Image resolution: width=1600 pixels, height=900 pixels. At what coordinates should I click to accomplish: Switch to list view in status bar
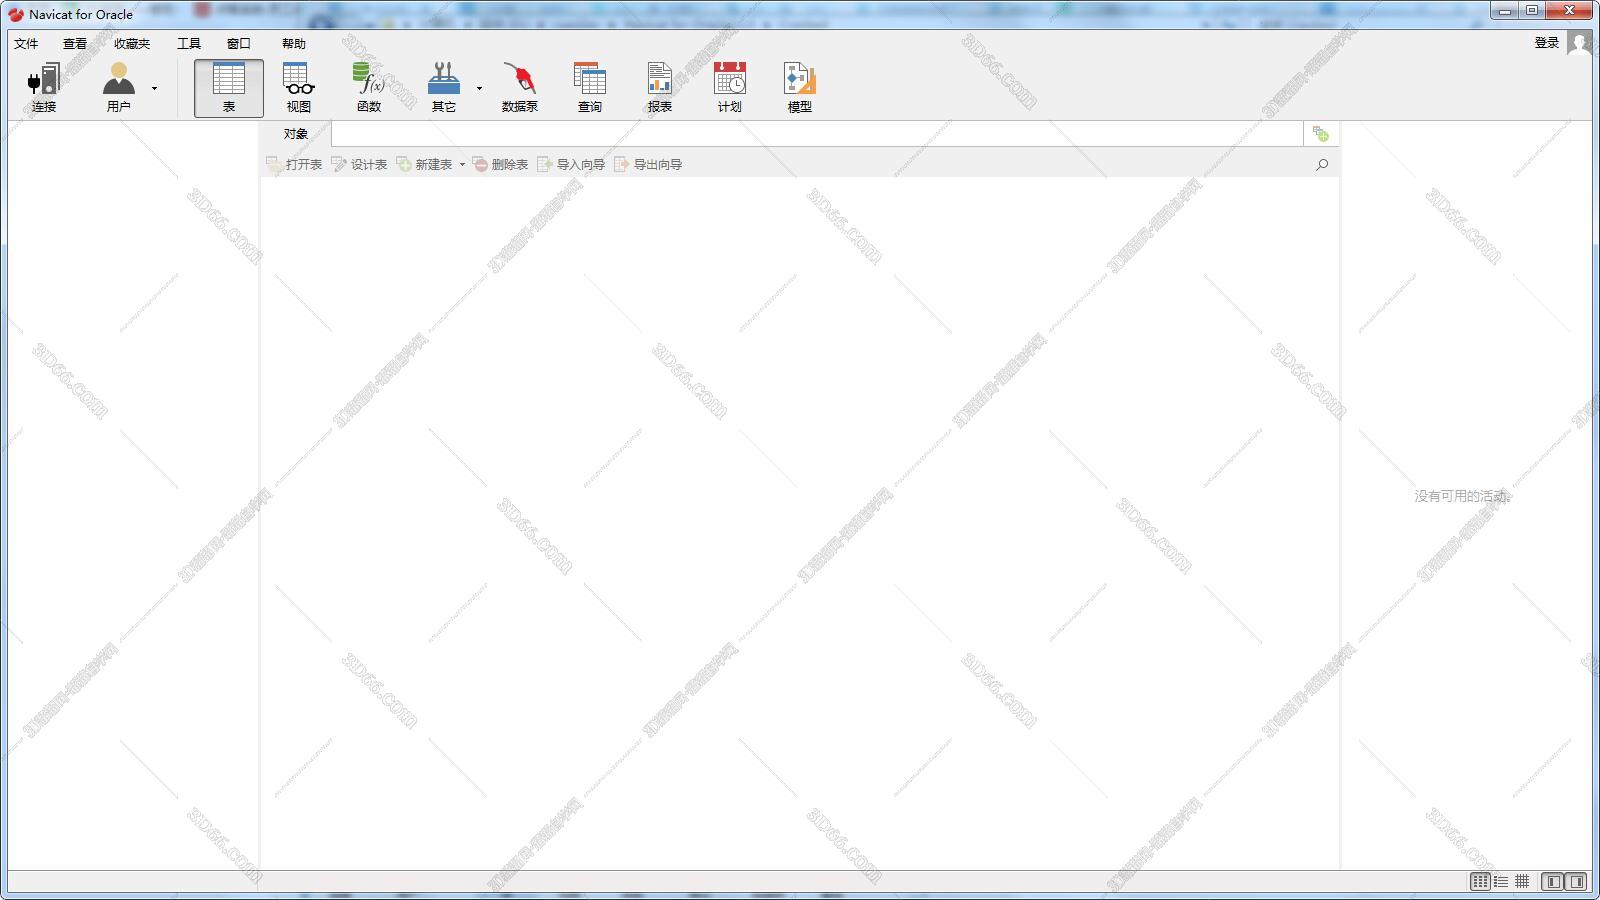click(1501, 881)
